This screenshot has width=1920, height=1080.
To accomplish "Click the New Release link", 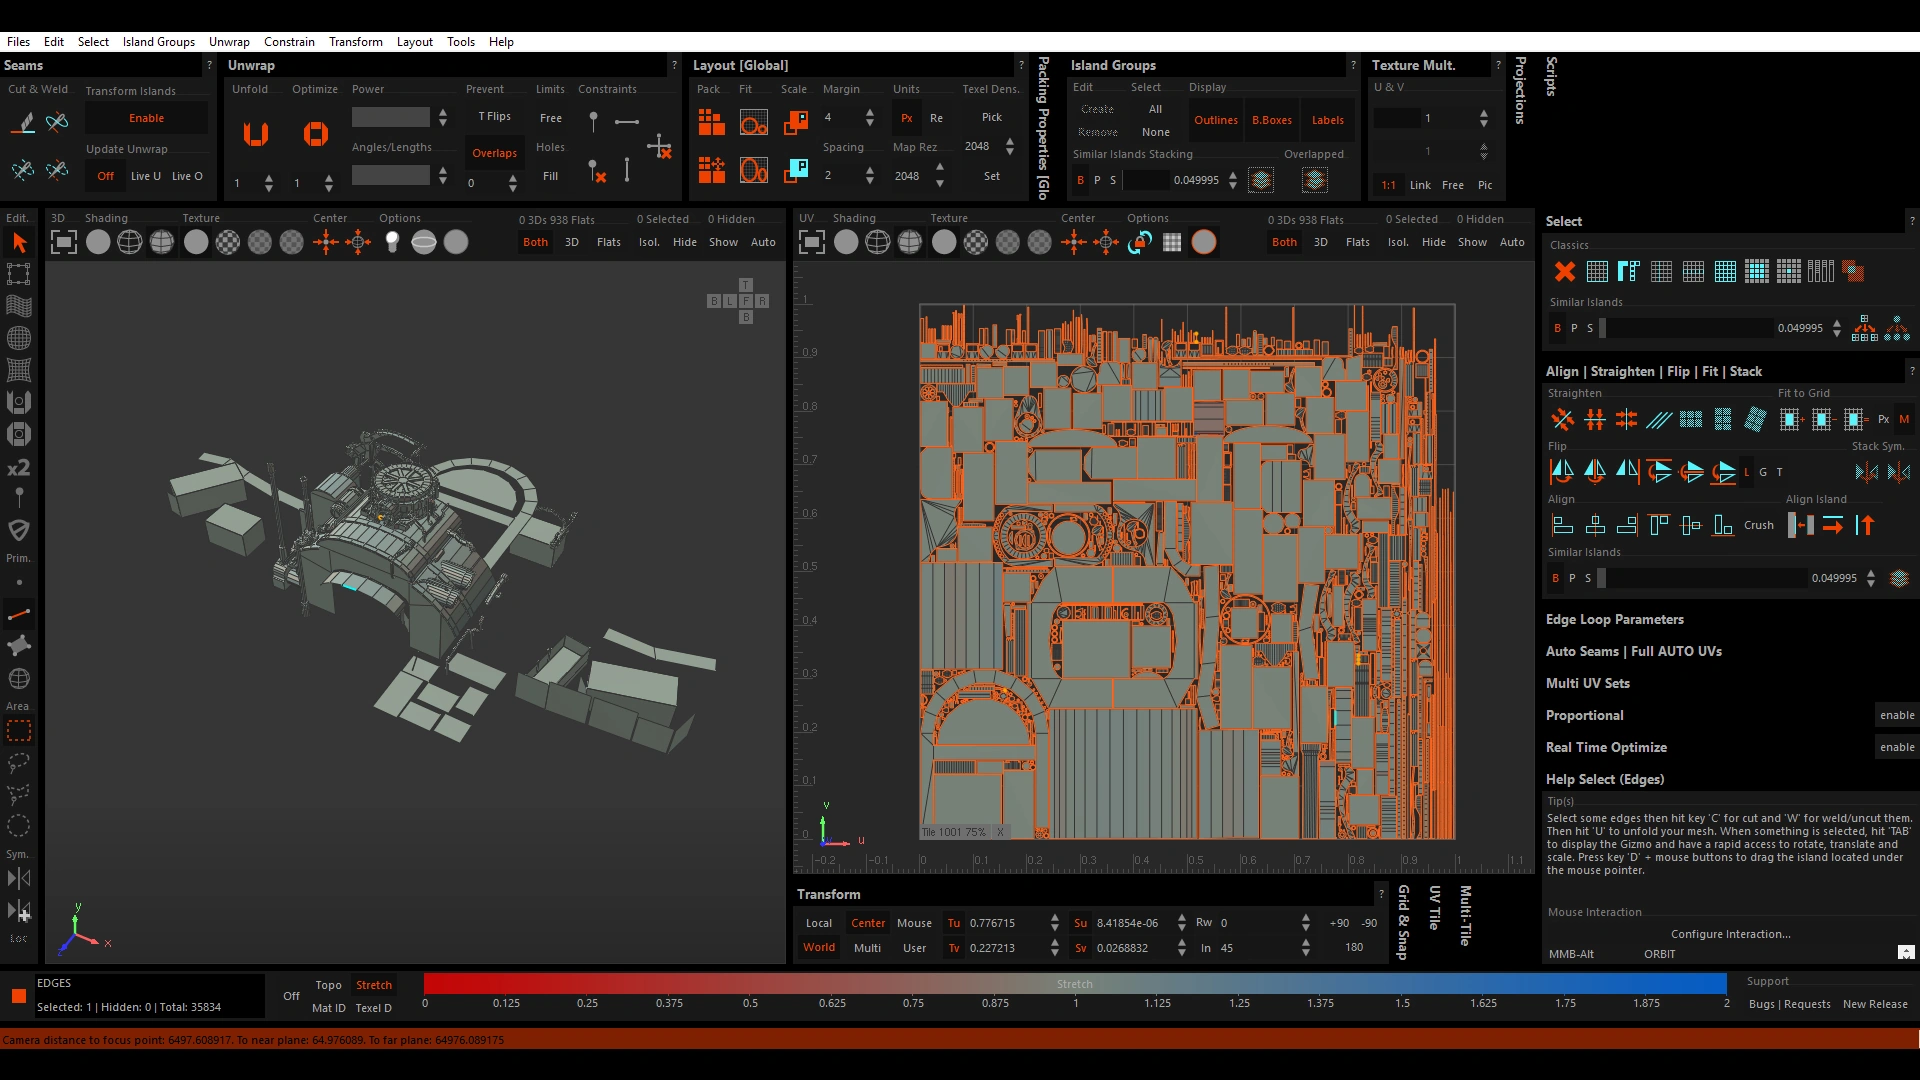I will pyautogui.click(x=1874, y=1004).
